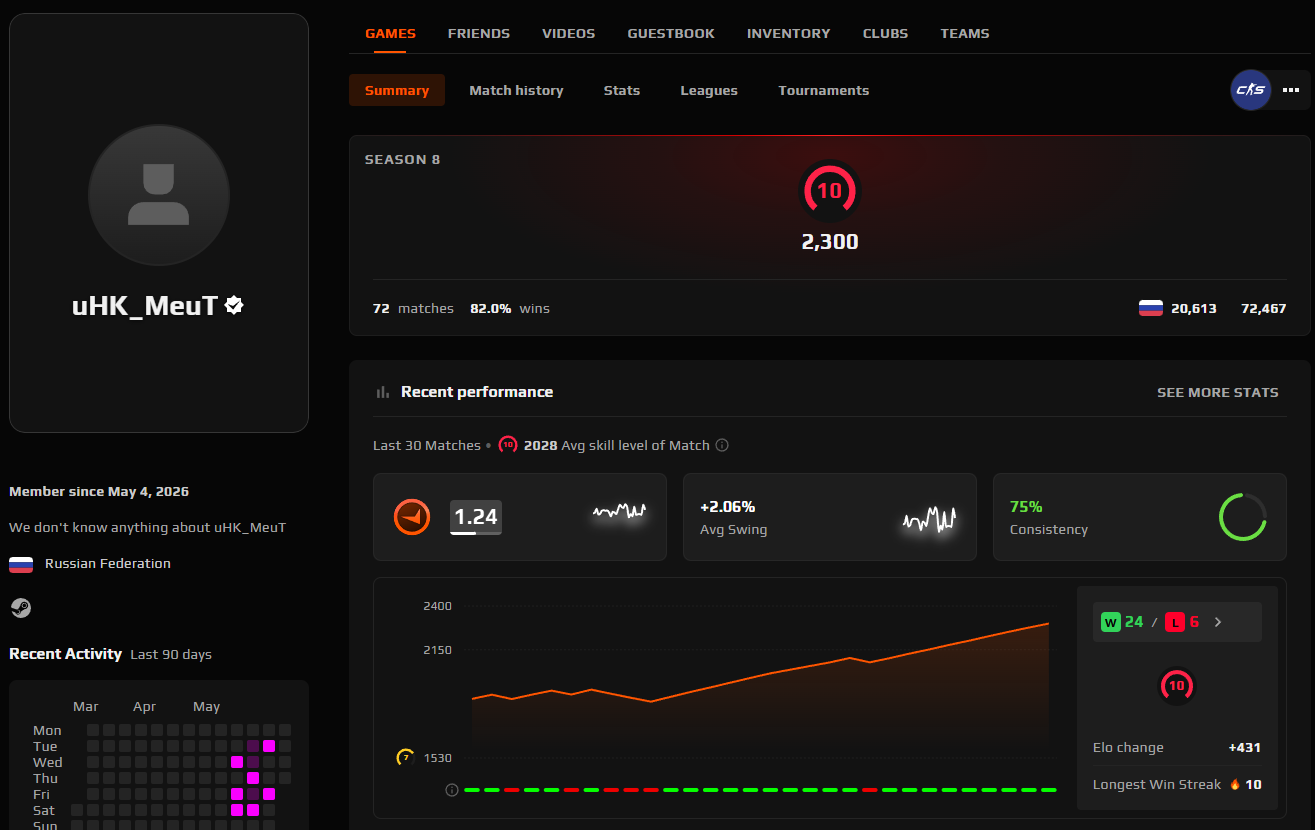
Task: Click the +2.06% Avg Swing card
Action: (830, 517)
